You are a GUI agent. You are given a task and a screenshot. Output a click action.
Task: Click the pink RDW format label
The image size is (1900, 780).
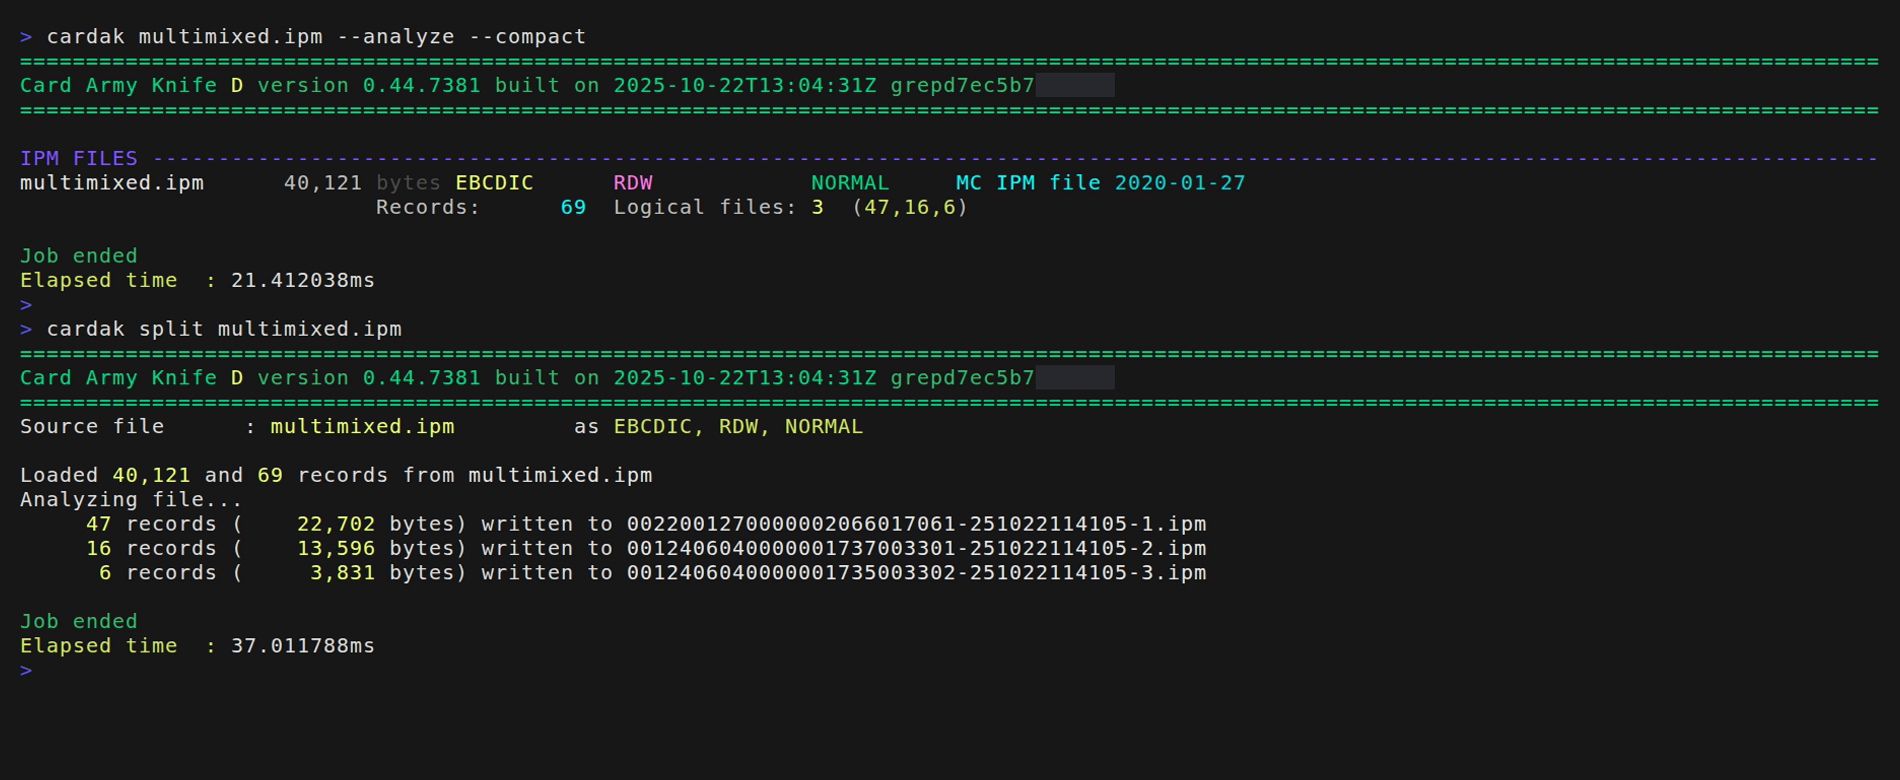pyautogui.click(x=632, y=183)
